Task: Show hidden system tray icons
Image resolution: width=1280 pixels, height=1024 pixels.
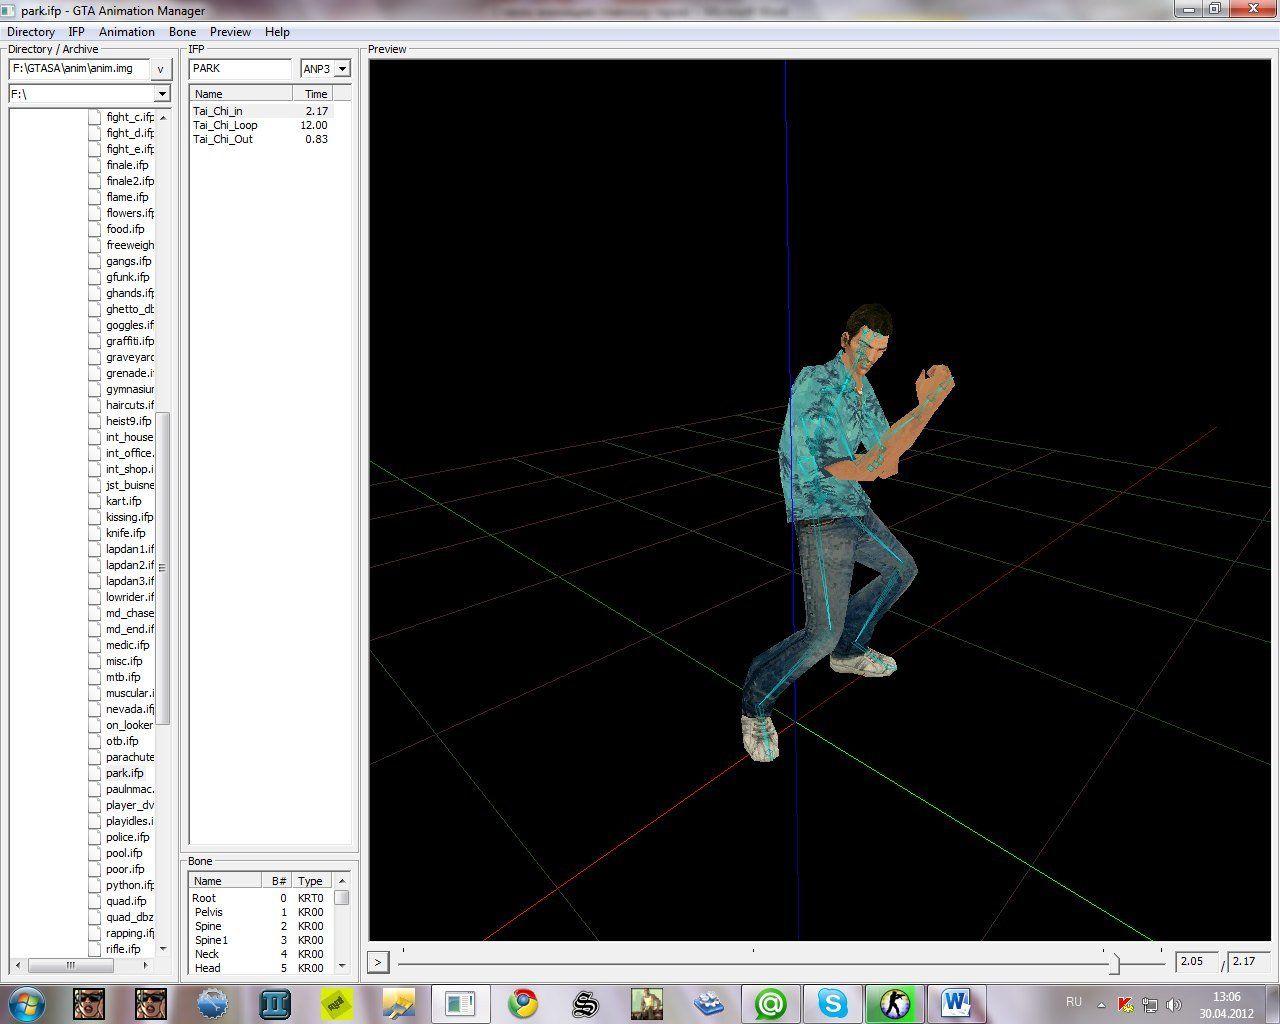Action: [x=1102, y=1004]
